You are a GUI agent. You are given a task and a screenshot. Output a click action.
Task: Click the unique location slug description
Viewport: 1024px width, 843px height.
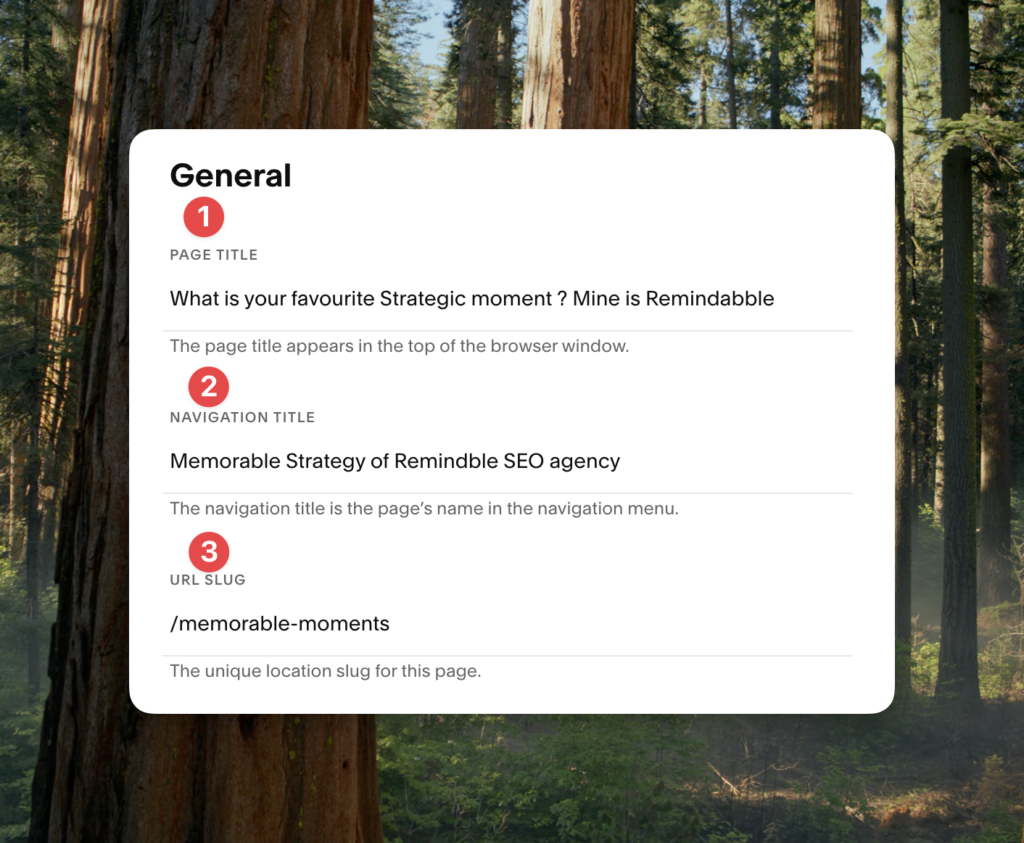point(325,671)
